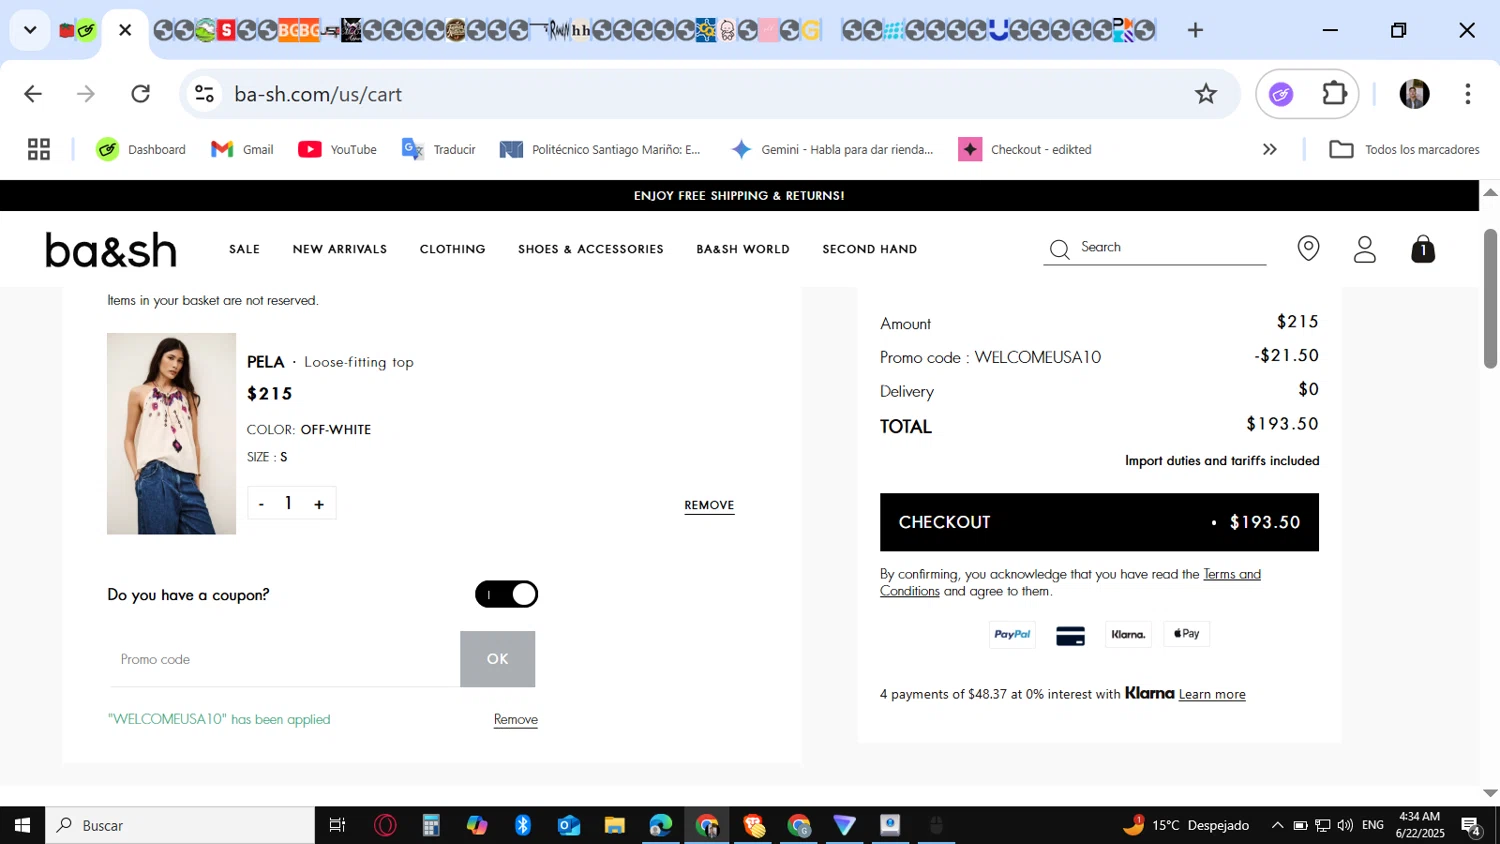Open the YouTube bookmark
The width and height of the screenshot is (1500, 844).
pyautogui.click(x=337, y=149)
